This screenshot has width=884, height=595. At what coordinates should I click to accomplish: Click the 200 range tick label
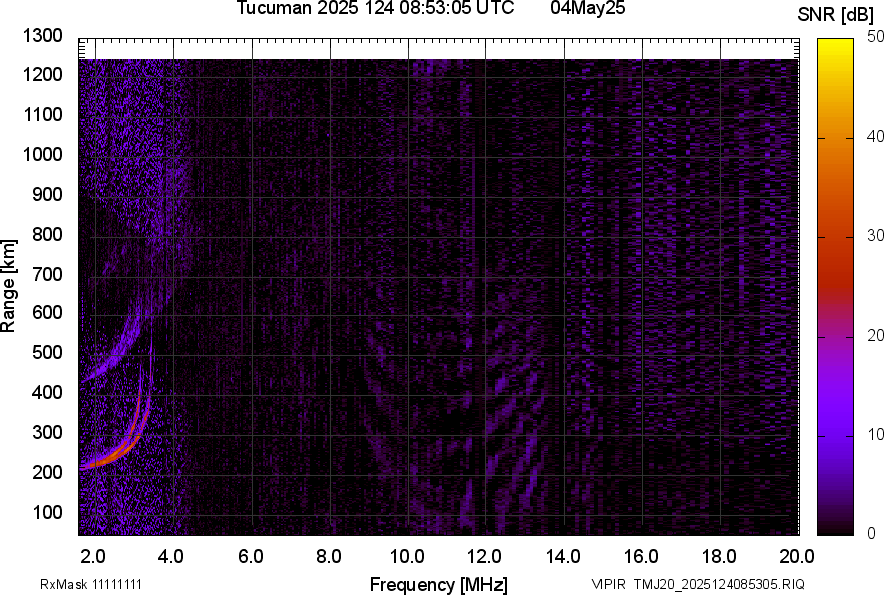[47, 472]
